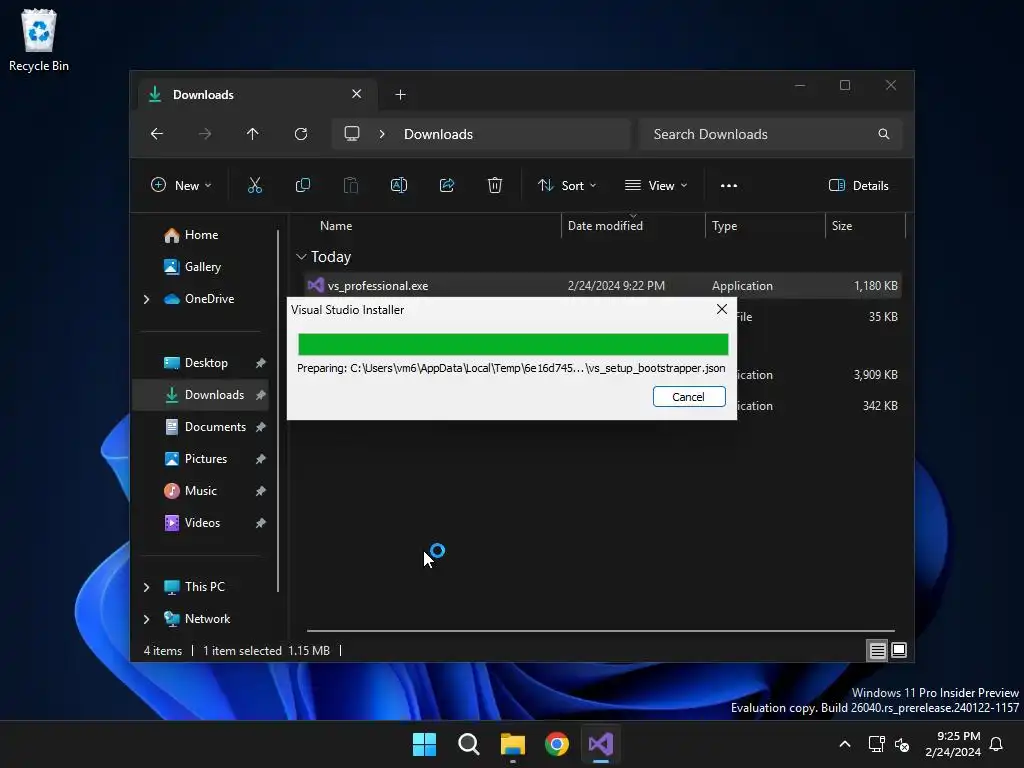1024x768 pixels.
Task: Click Visual Studio Installer taskbar icon
Action: click(x=601, y=744)
